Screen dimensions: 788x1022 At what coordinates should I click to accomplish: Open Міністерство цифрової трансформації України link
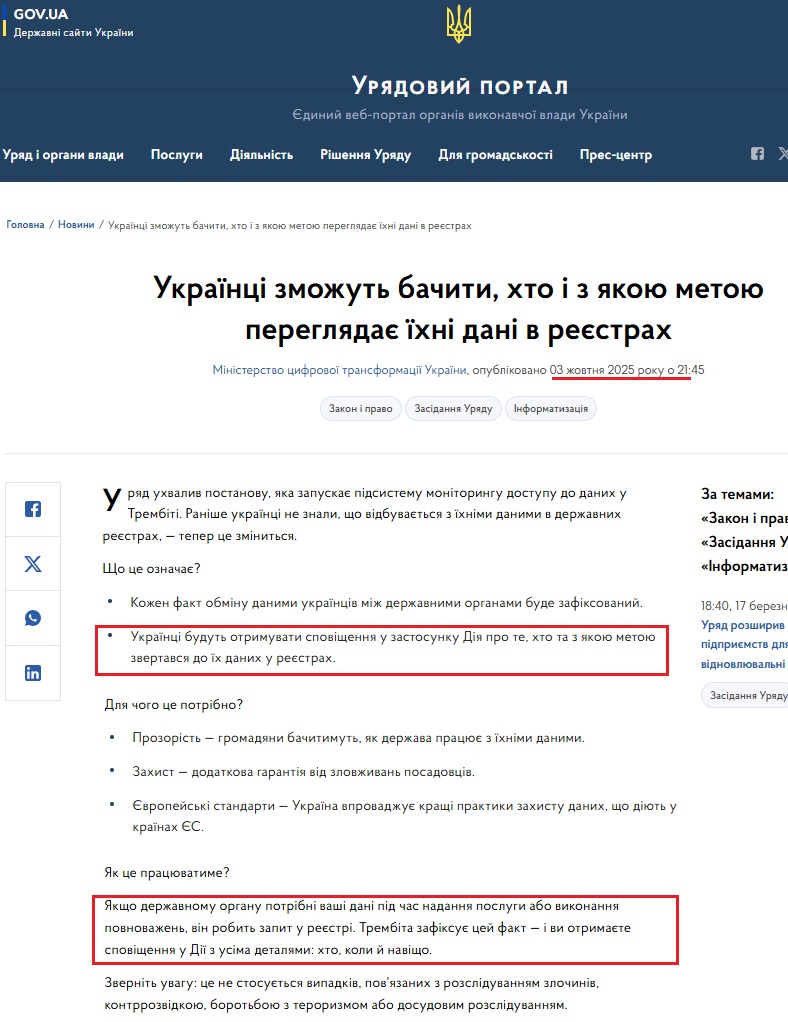(x=340, y=370)
